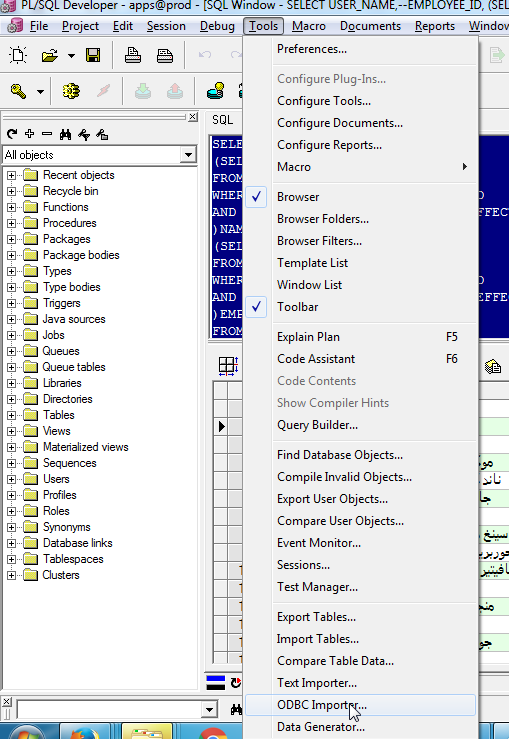The image size is (509, 739).
Task: Open the Project menu
Action: 81,26
